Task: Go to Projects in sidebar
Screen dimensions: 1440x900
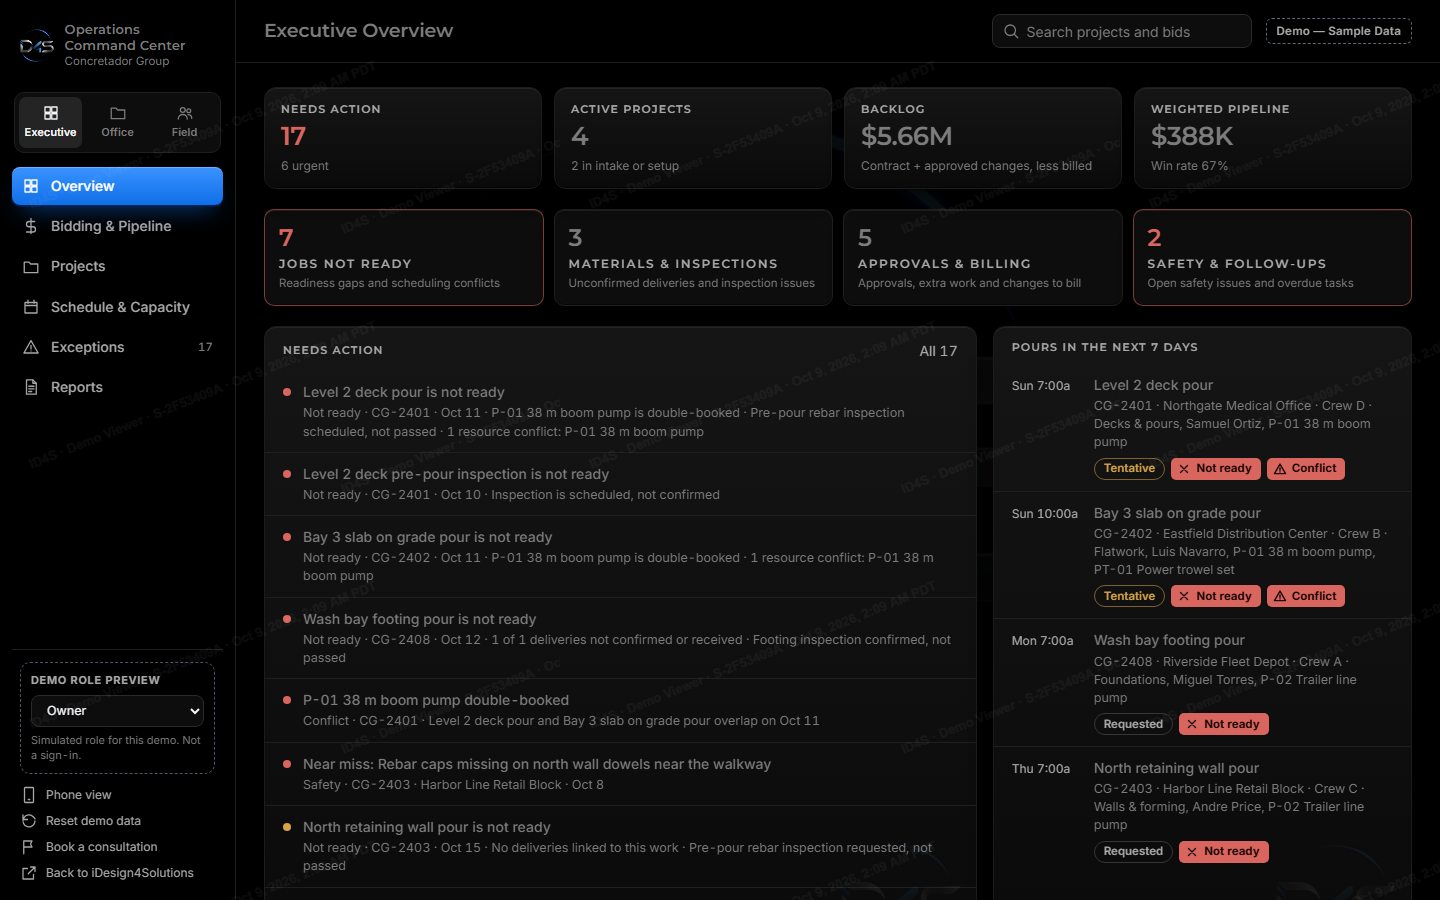Action: coord(117,266)
